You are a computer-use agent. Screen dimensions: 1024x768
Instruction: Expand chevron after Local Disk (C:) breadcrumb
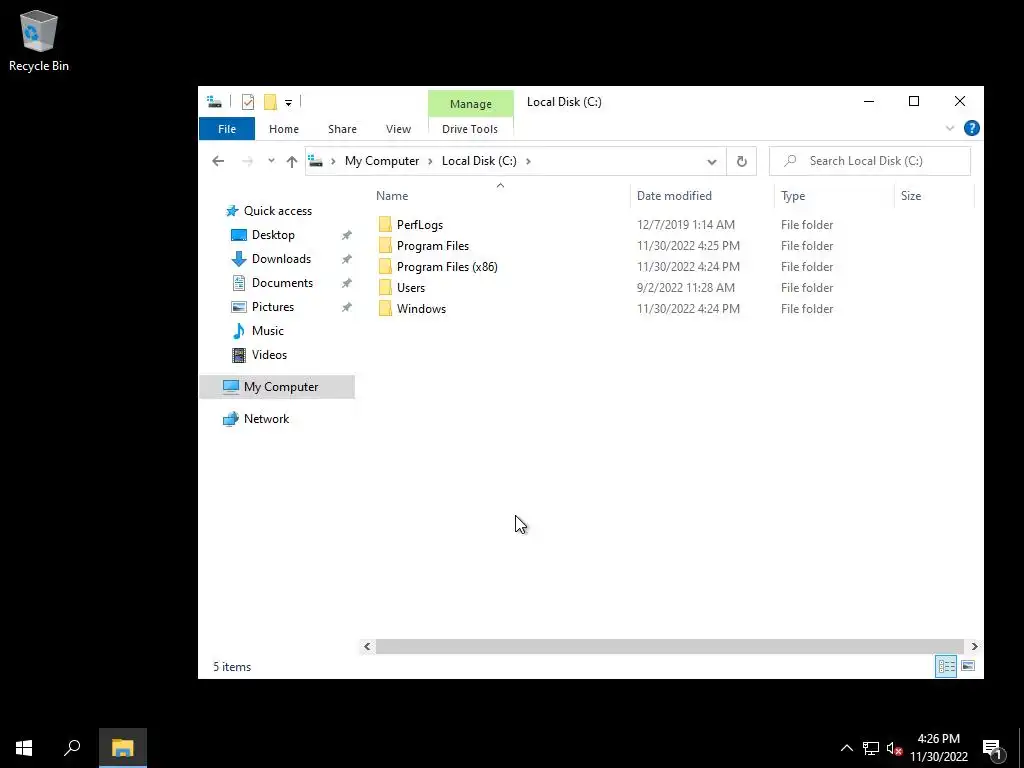tap(528, 161)
